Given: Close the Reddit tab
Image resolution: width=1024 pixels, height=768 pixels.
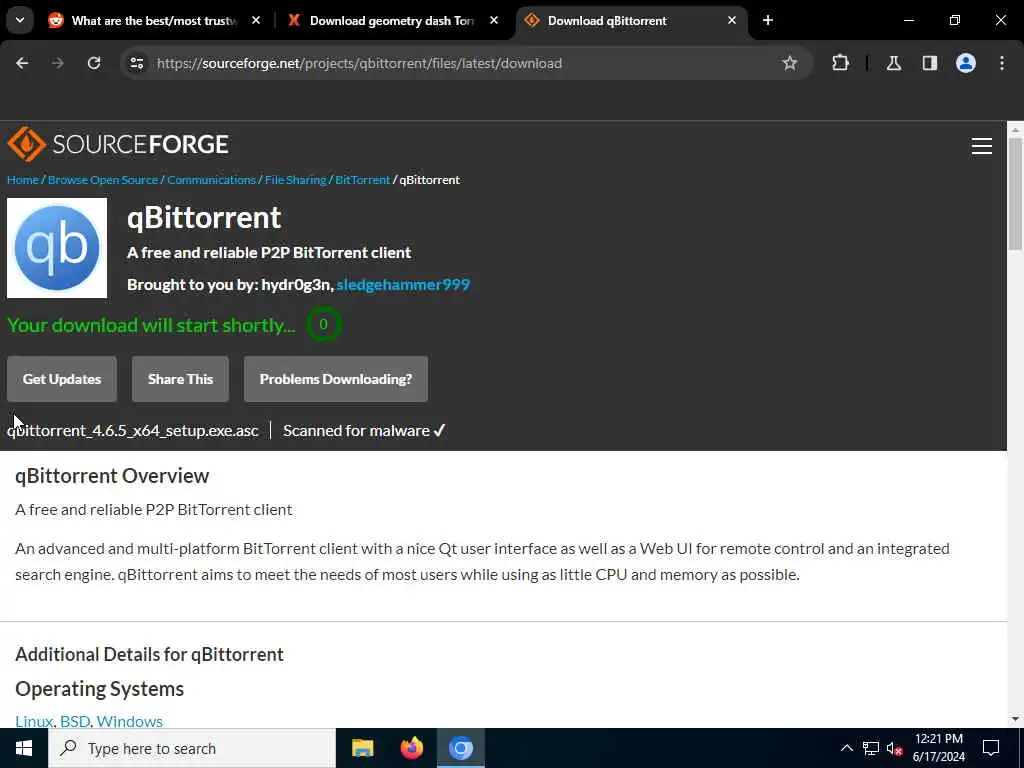Looking at the screenshot, I should (x=256, y=20).
